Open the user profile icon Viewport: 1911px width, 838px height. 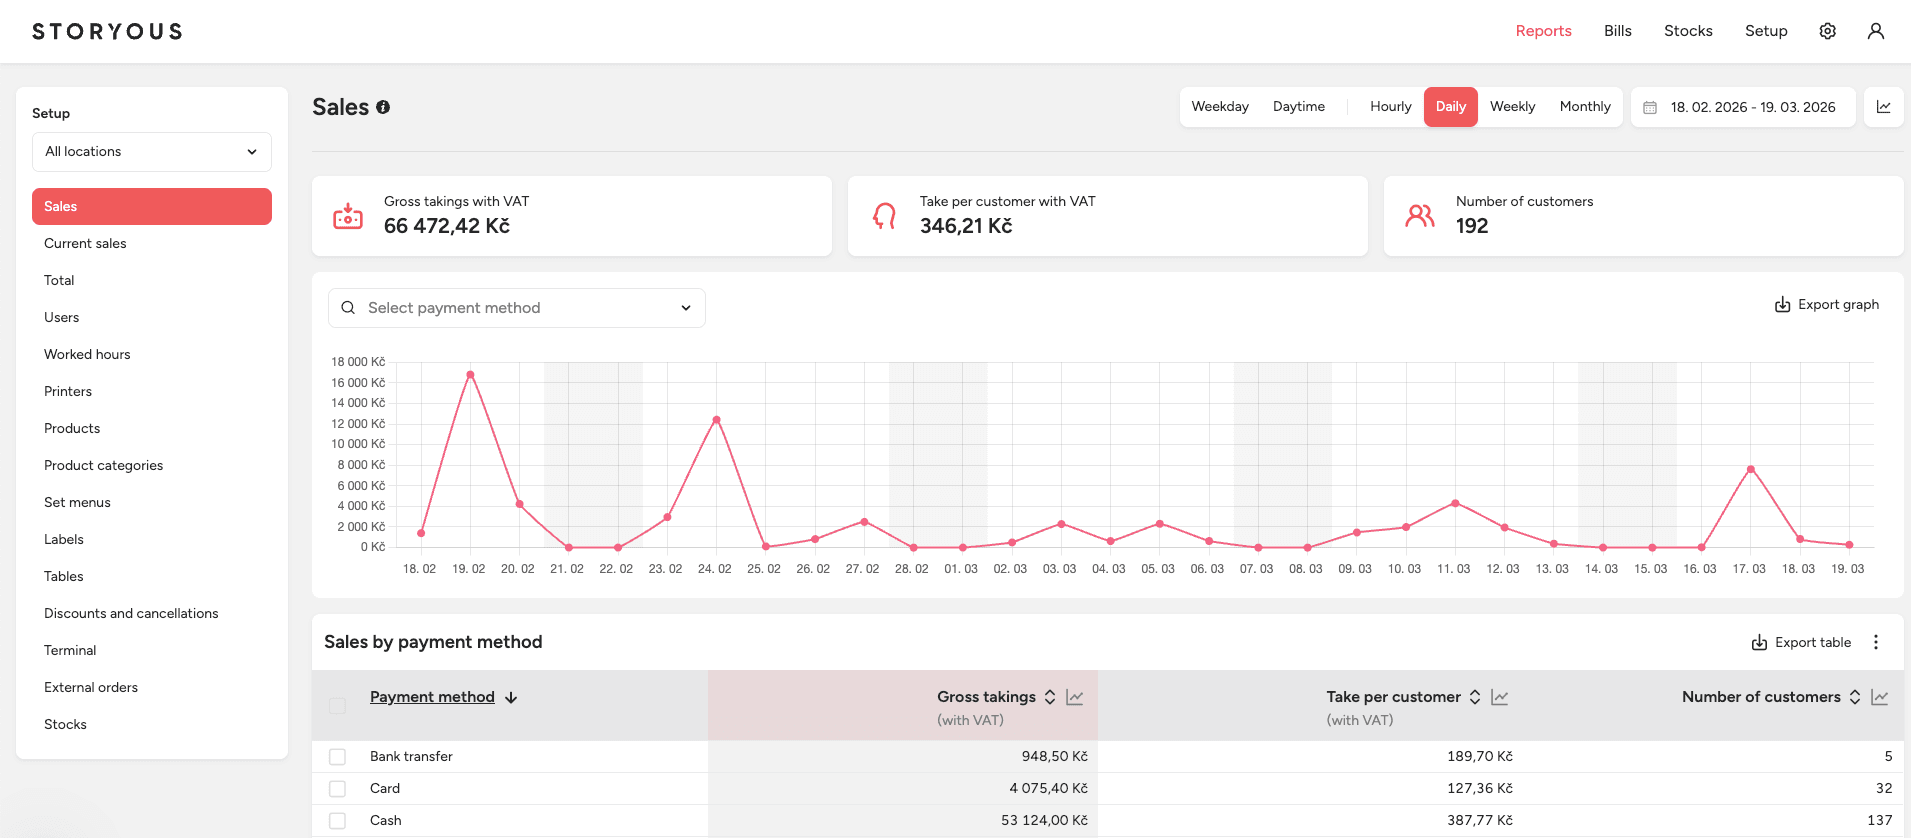point(1875,31)
